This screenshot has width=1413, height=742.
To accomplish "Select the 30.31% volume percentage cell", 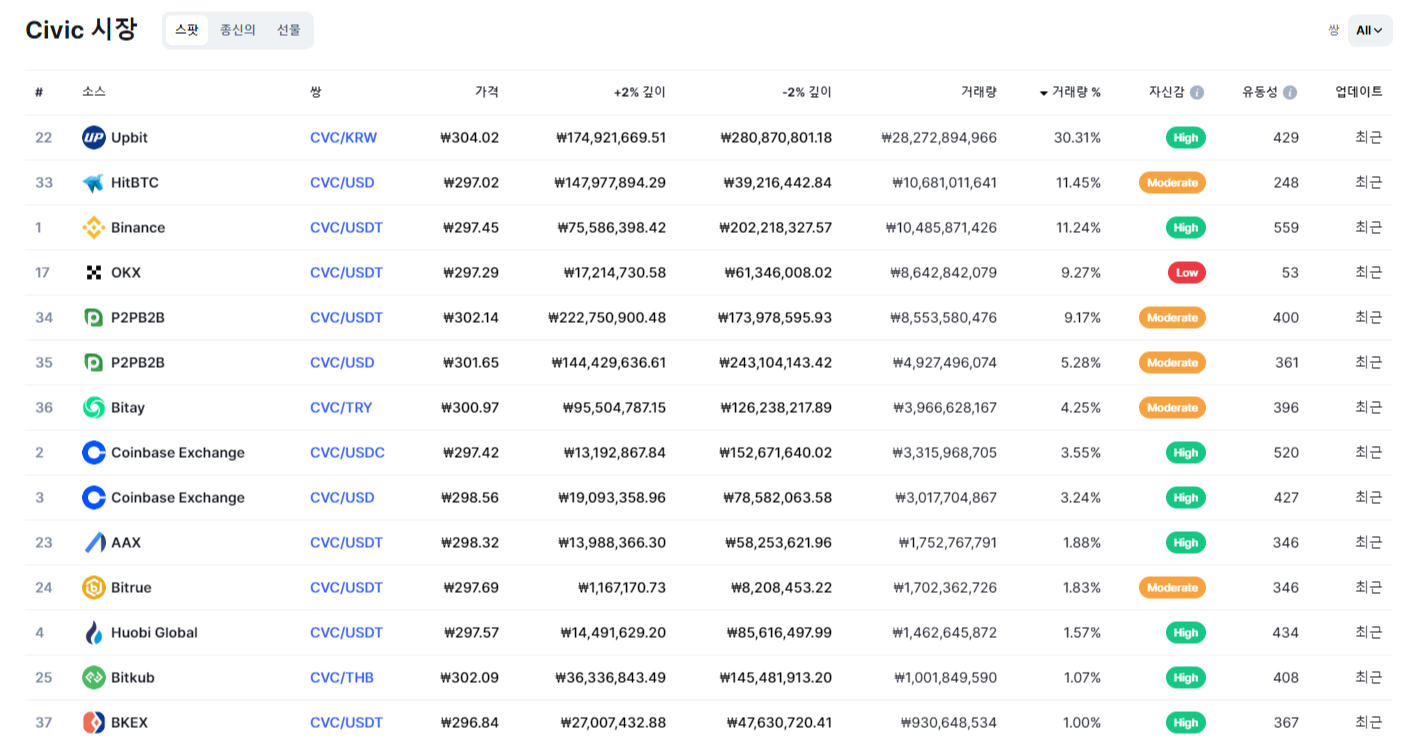I will 1077,138.
